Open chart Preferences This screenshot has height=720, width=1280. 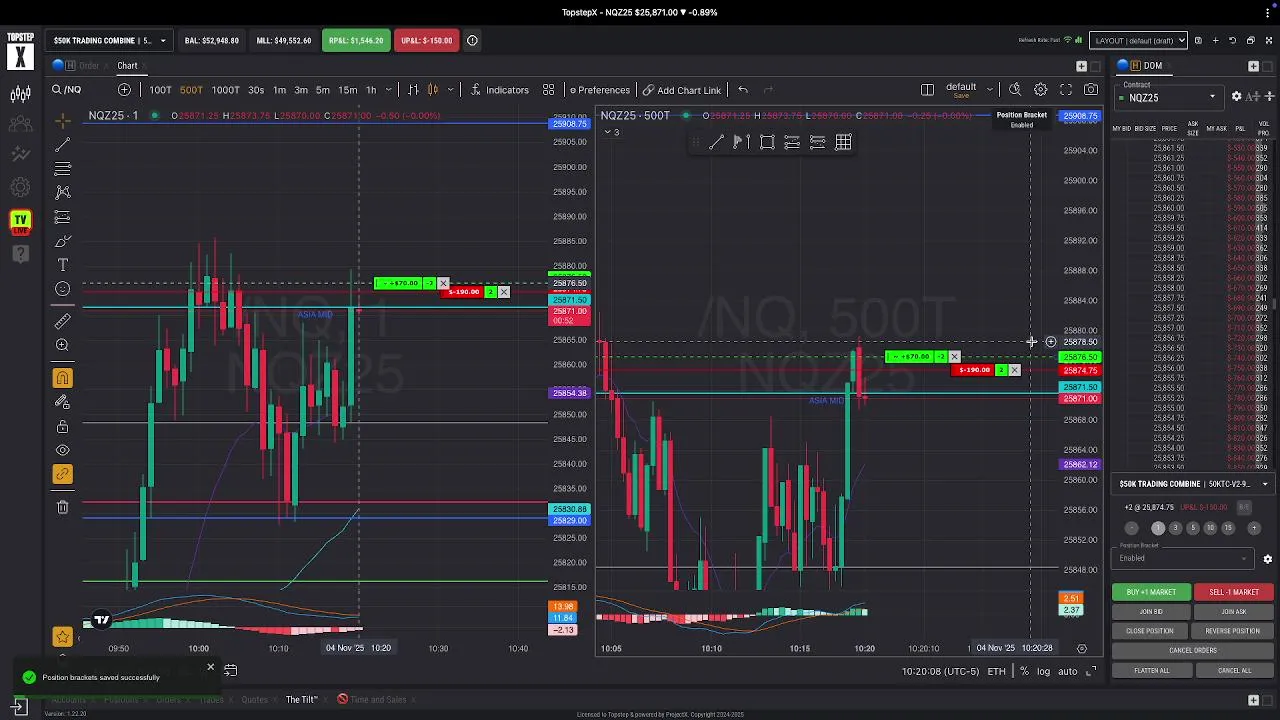(599, 90)
